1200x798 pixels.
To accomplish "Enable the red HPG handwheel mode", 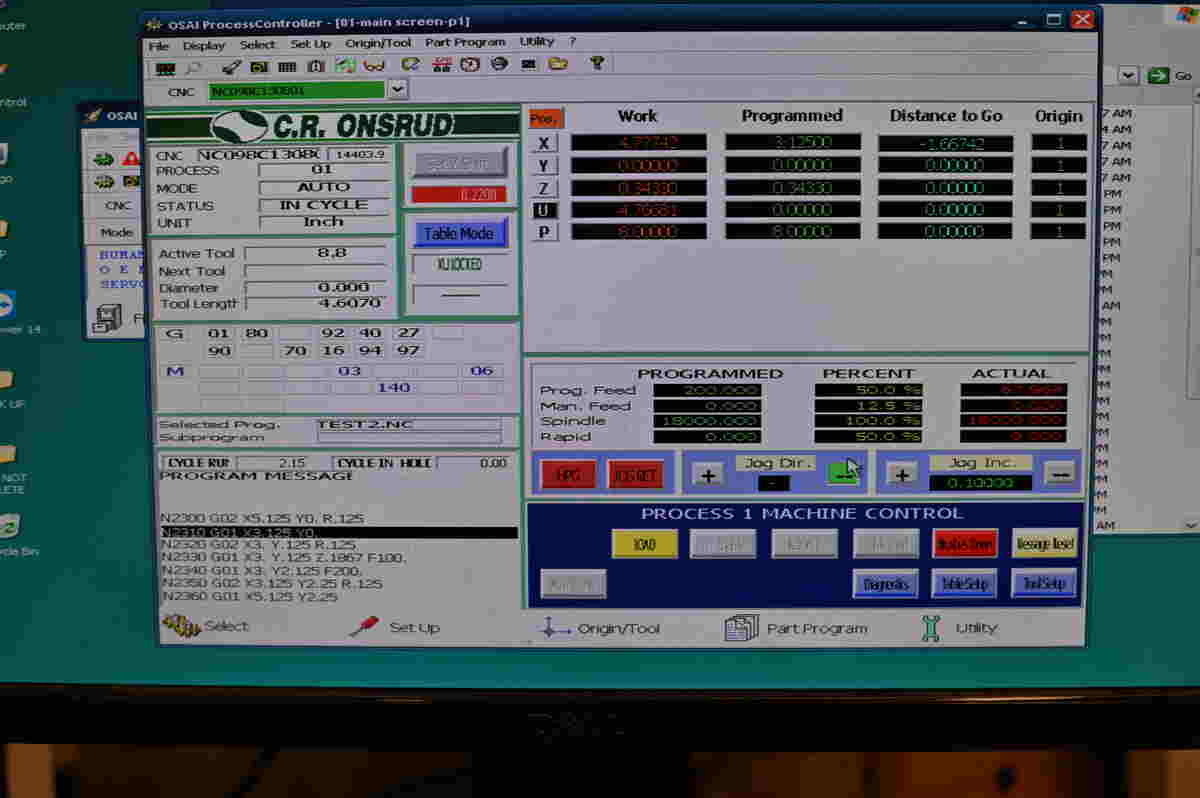I will [568, 473].
